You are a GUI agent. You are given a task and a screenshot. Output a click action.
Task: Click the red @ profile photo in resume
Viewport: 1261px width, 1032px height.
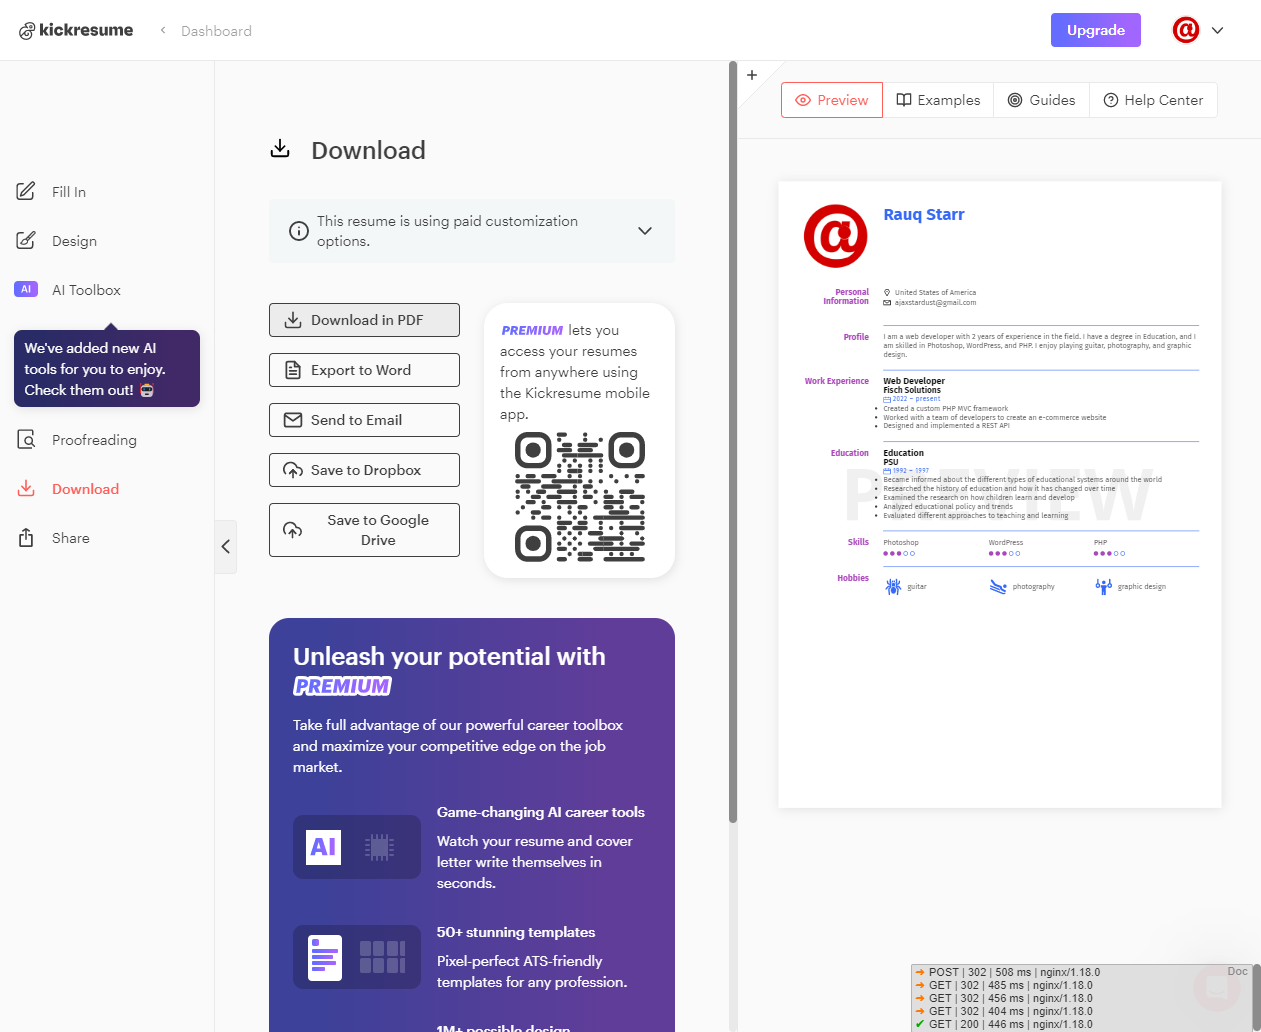point(836,236)
